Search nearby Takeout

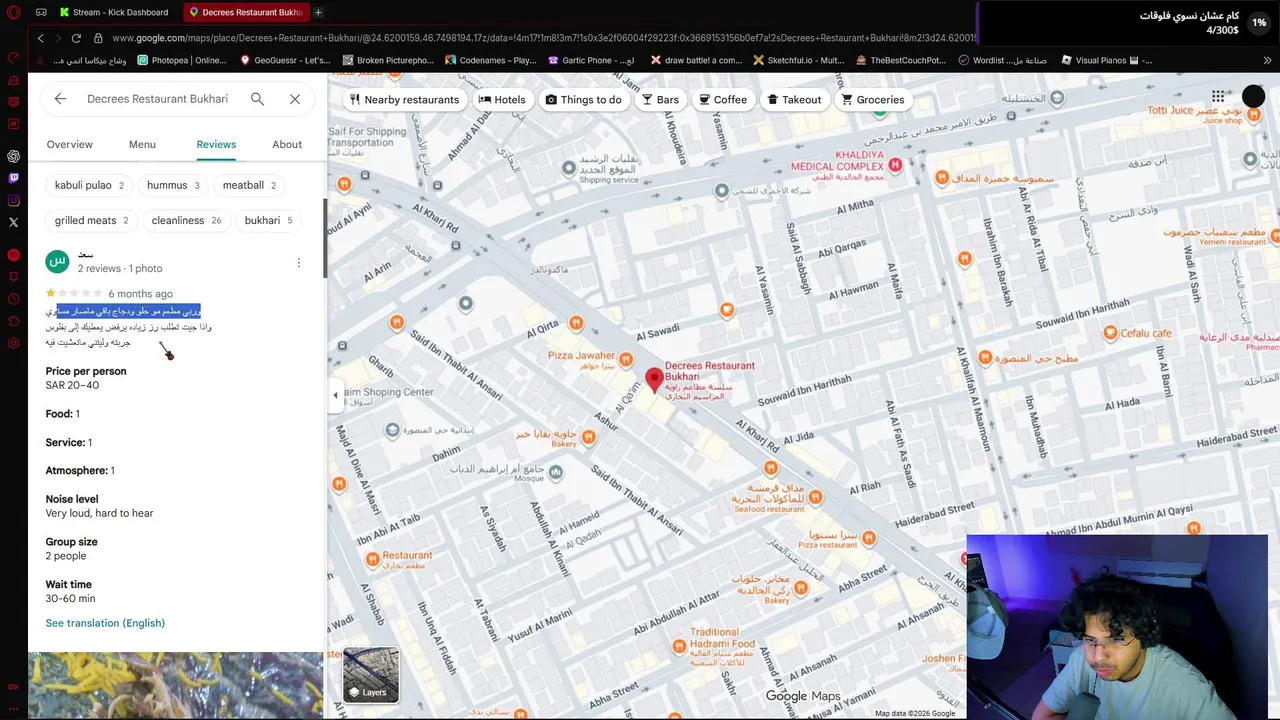(794, 99)
